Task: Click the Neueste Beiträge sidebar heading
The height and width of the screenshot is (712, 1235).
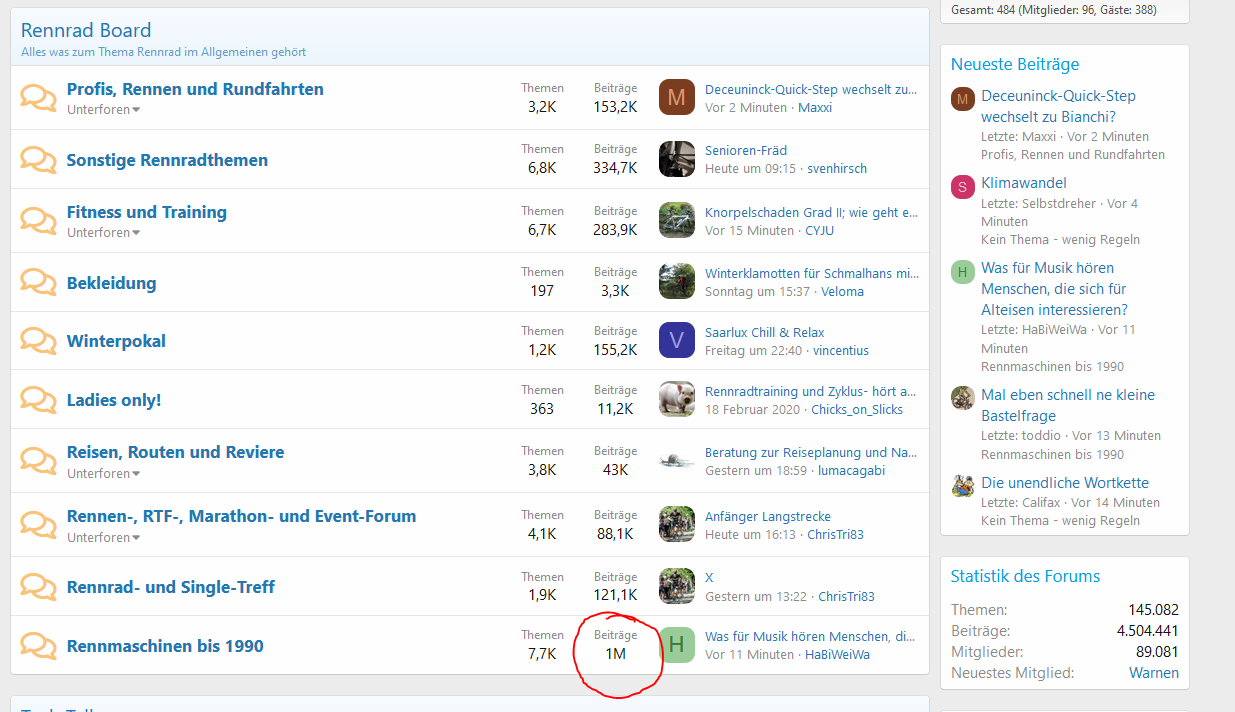Action: [x=1014, y=64]
